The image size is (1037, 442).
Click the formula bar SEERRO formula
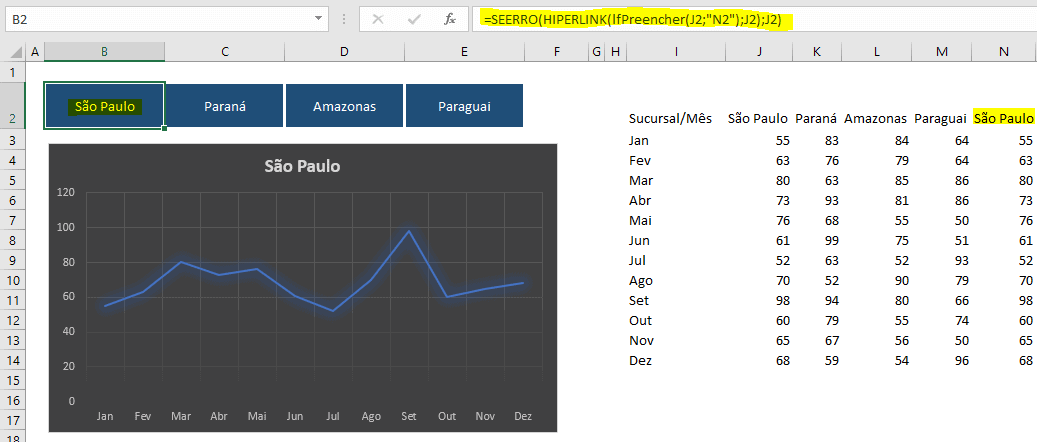pyautogui.click(x=632, y=20)
